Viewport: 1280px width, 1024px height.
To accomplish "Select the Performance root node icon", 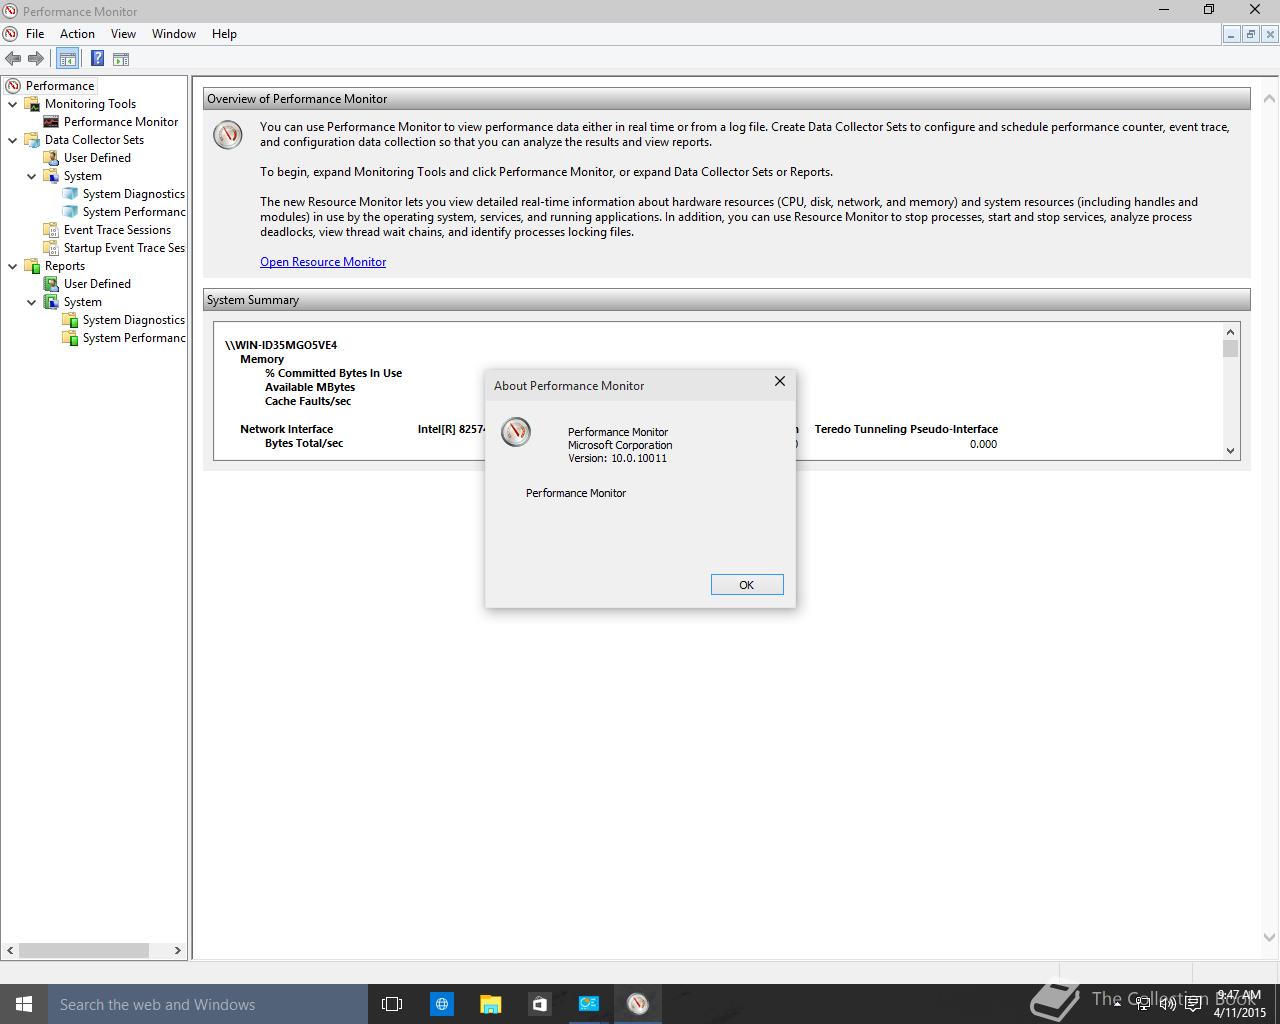I will point(13,86).
